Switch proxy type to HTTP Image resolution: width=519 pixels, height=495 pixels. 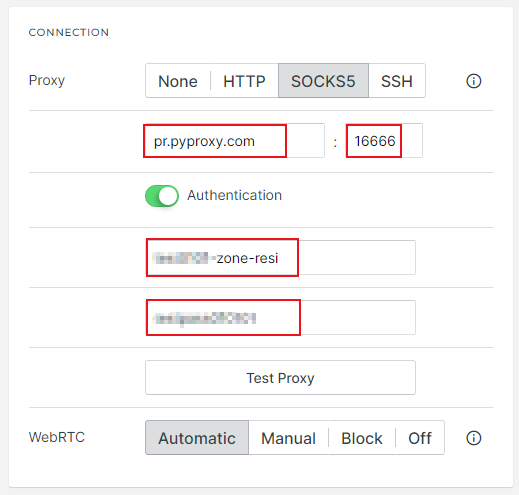click(244, 81)
